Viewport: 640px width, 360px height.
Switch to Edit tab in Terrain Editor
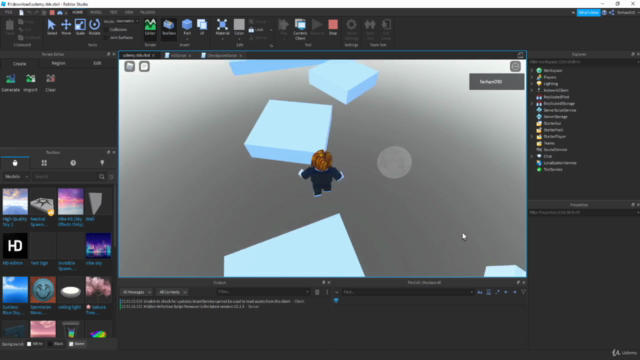97,63
